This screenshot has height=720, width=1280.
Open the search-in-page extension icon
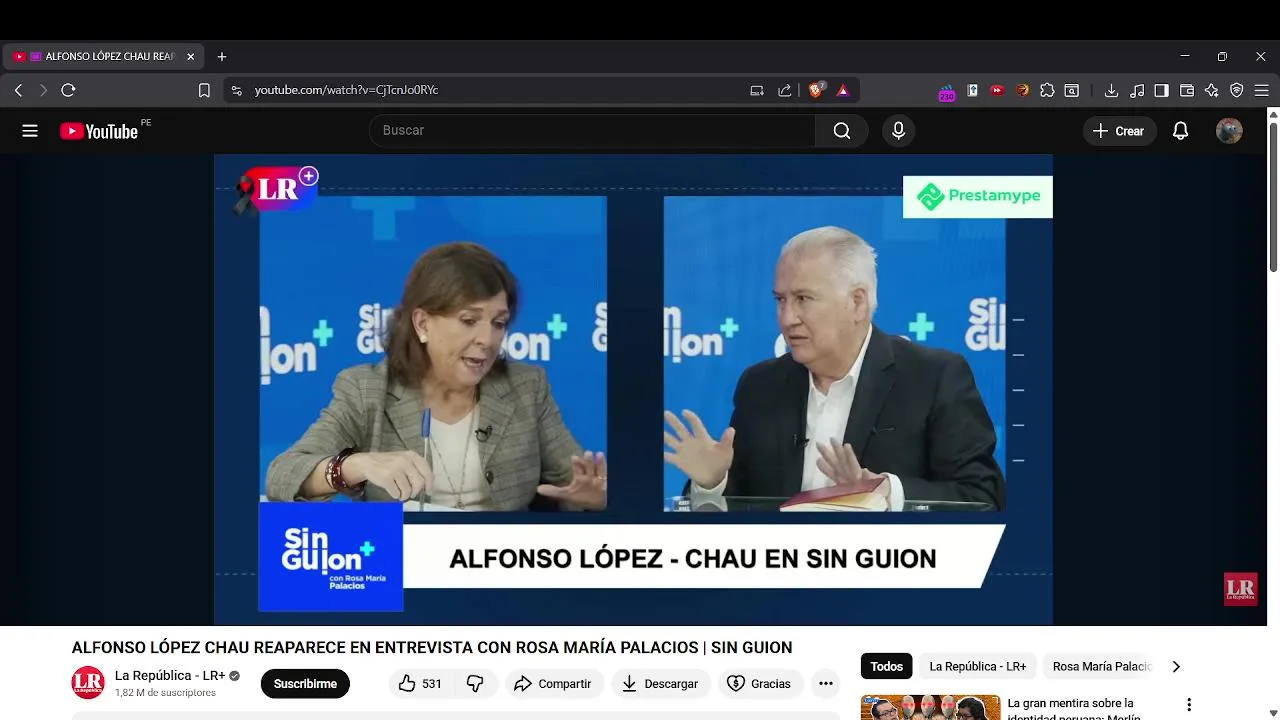tap(1072, 90)
